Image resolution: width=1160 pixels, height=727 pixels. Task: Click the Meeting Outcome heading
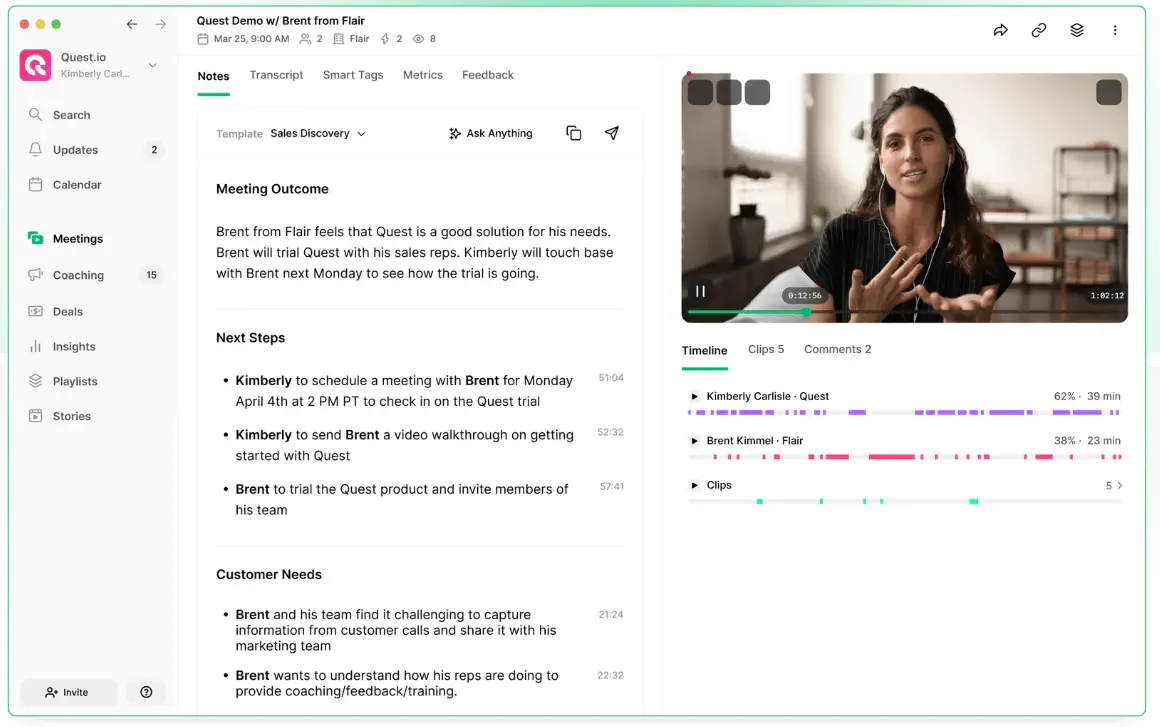pos(272,189)
